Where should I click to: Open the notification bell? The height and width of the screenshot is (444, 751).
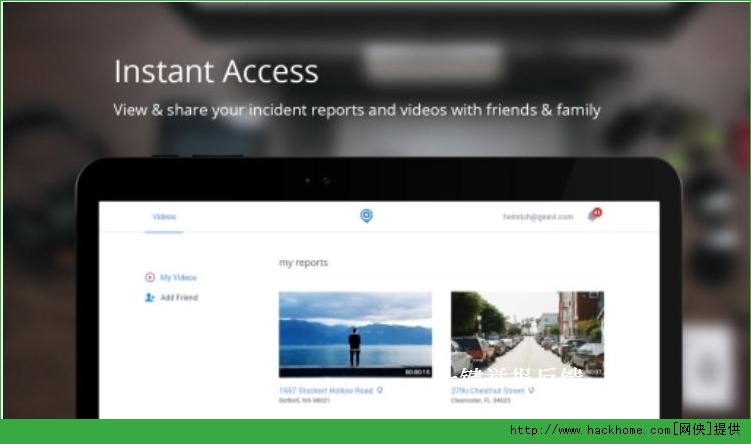[x=592, y=215]
